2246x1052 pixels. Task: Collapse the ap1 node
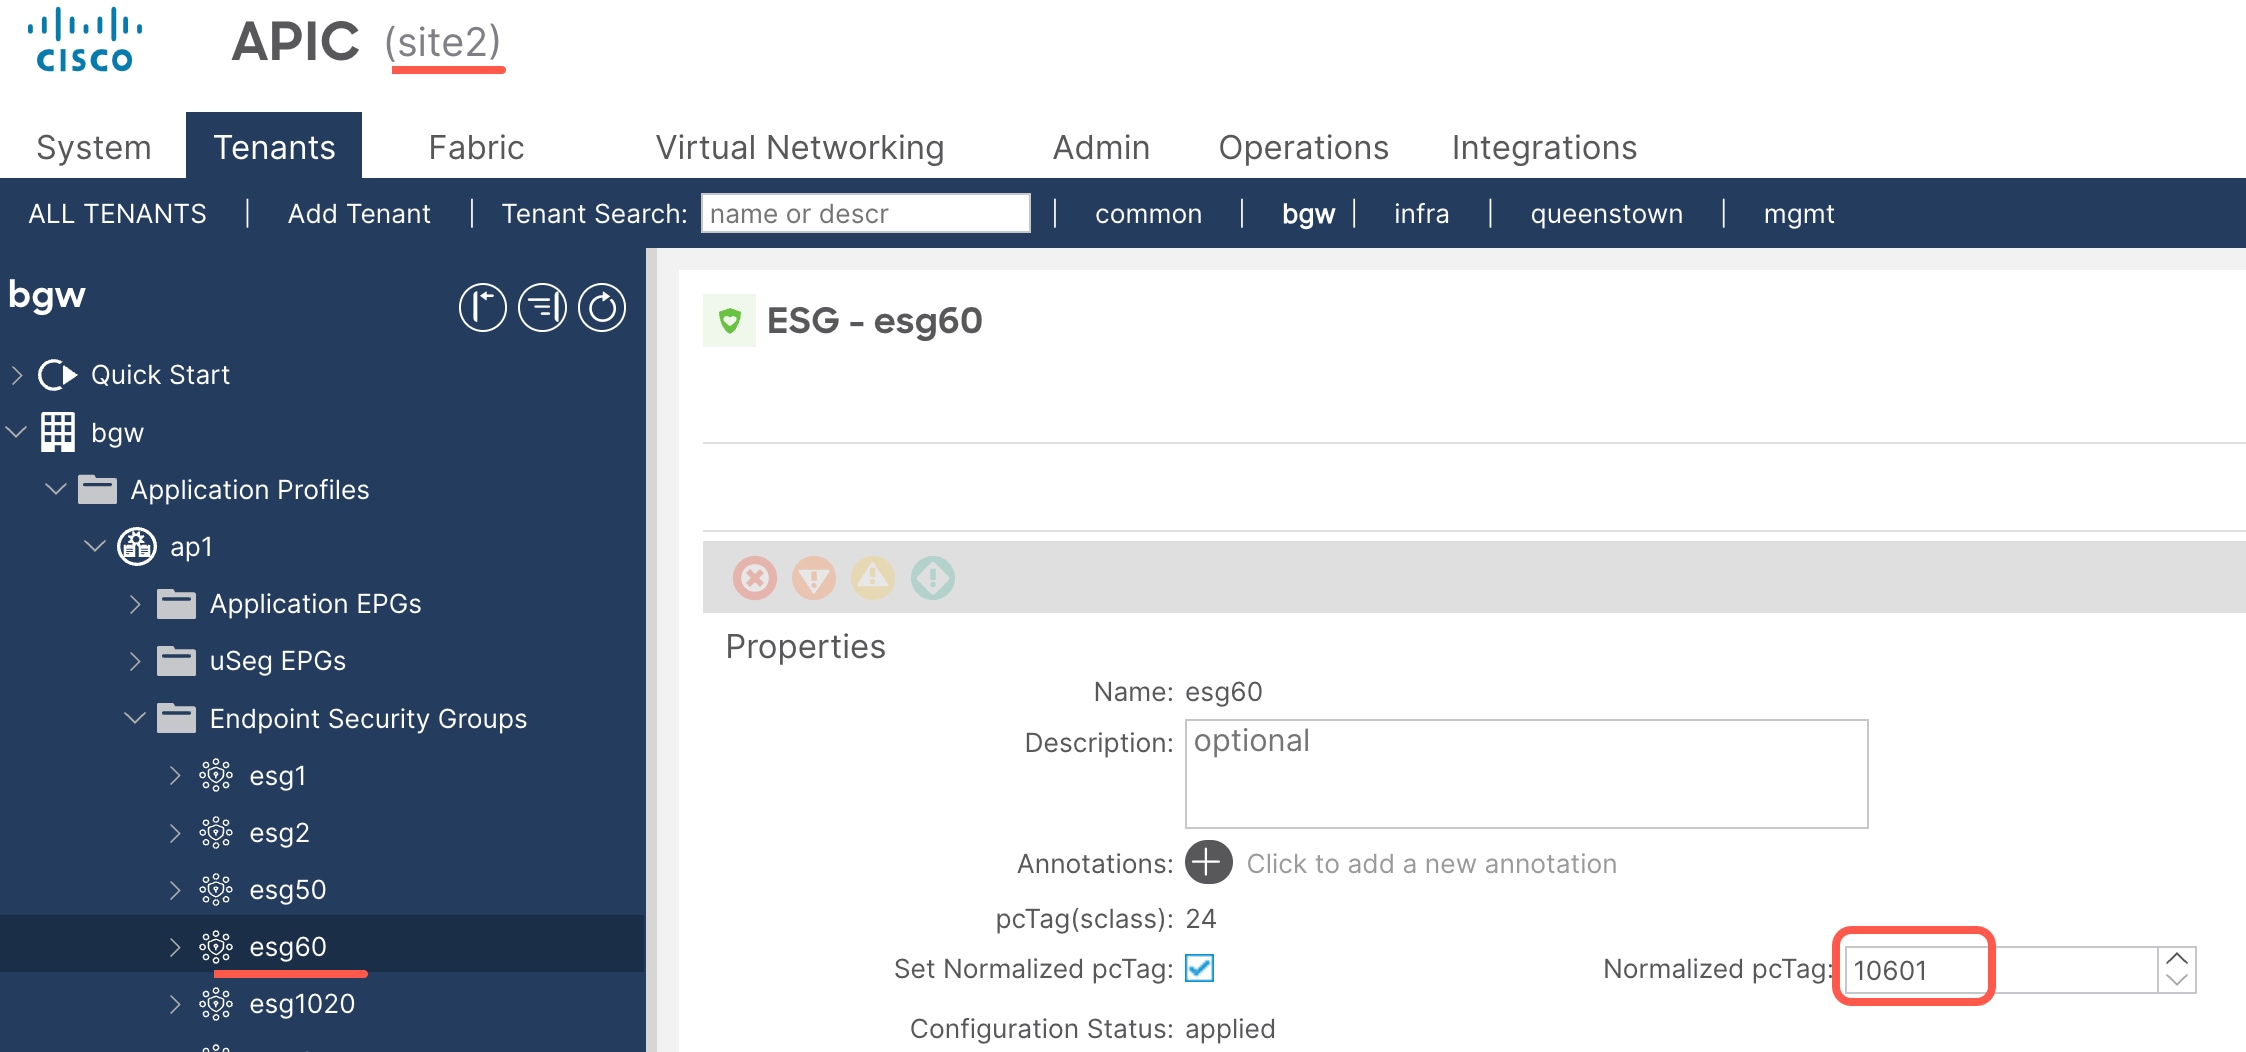95,546
